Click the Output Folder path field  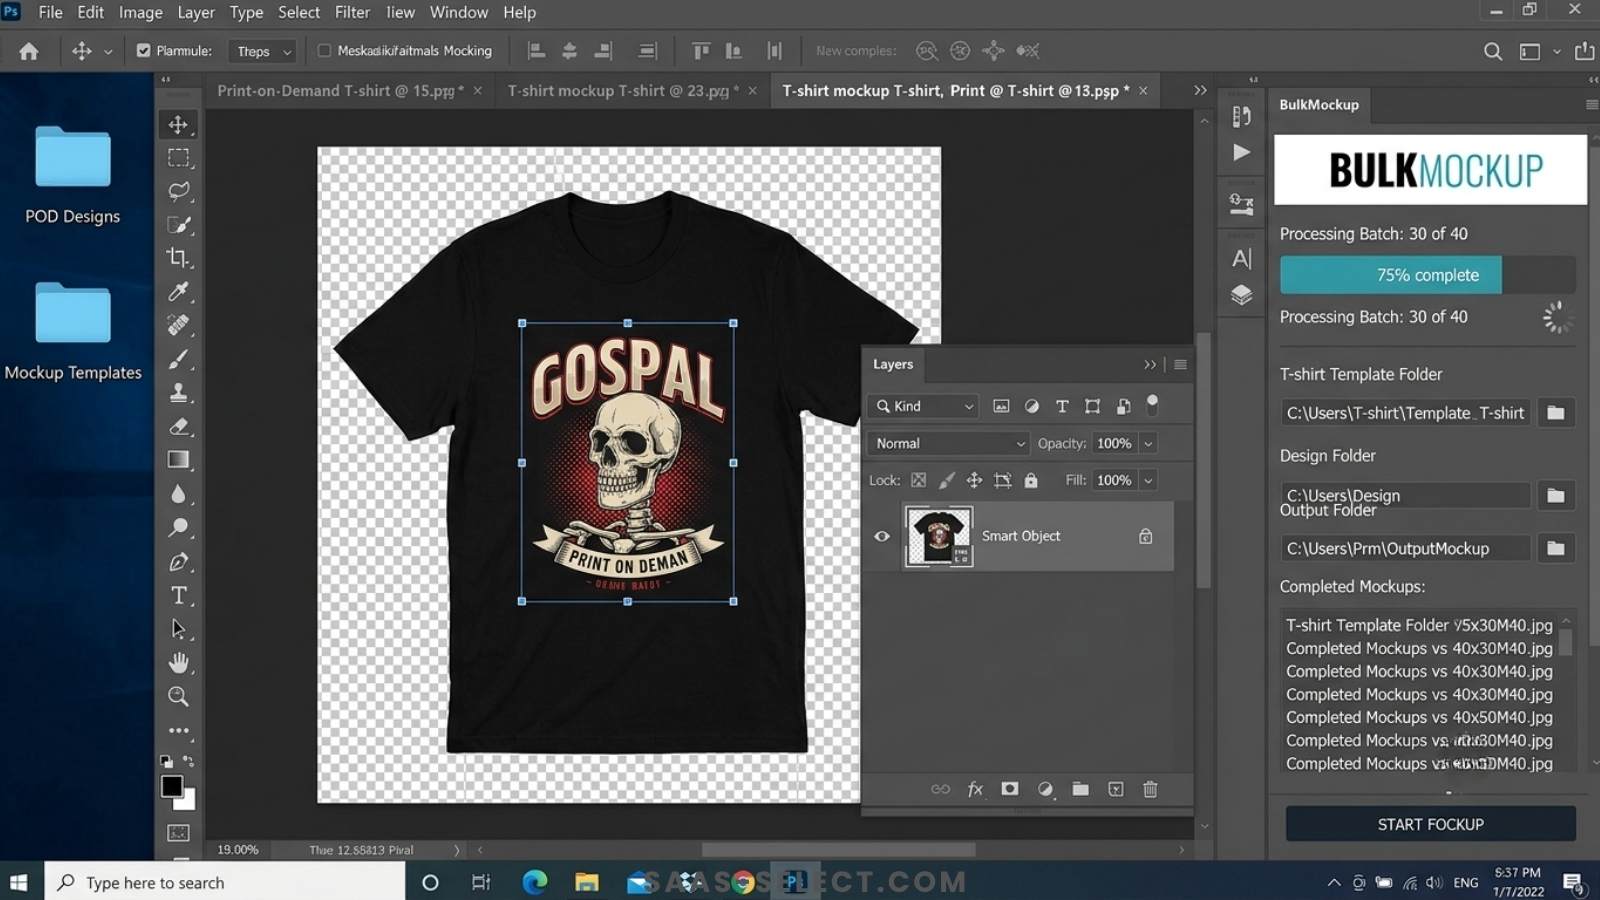(x=1405, y=548)
